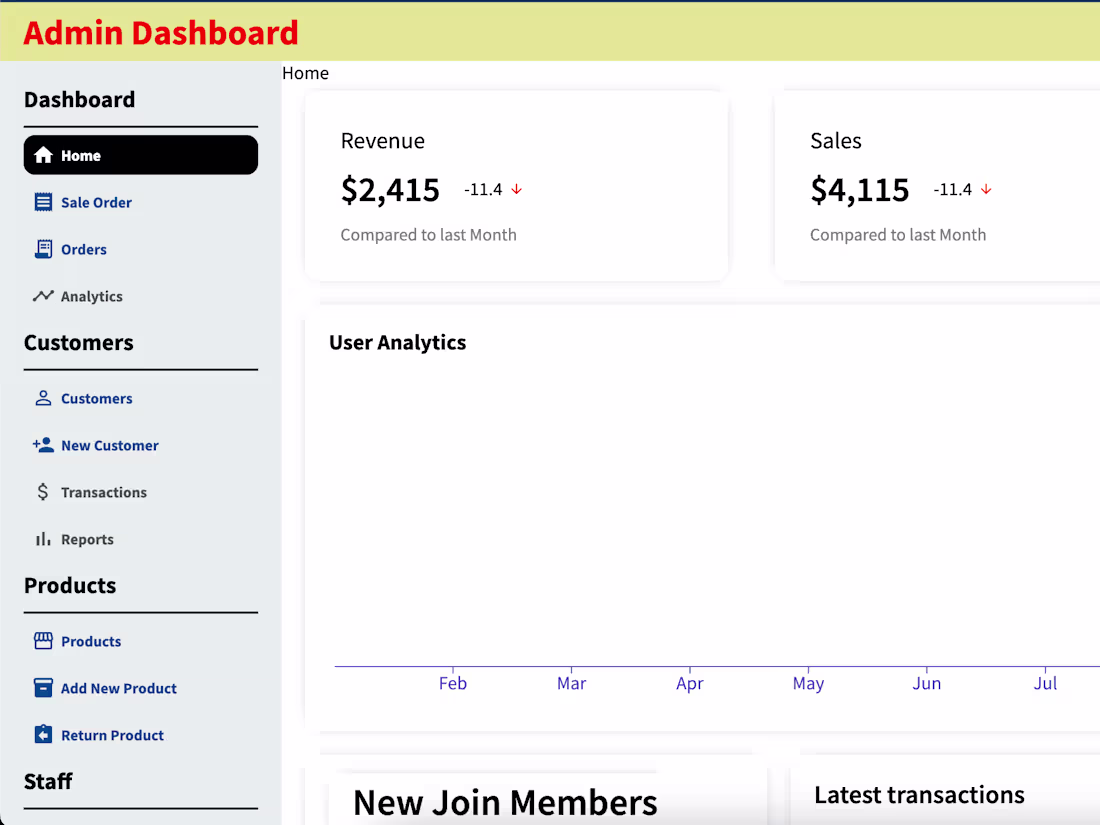1100x825 pixels.
Task: Click the Sales card amount $4,115
Action: (860, 189)
